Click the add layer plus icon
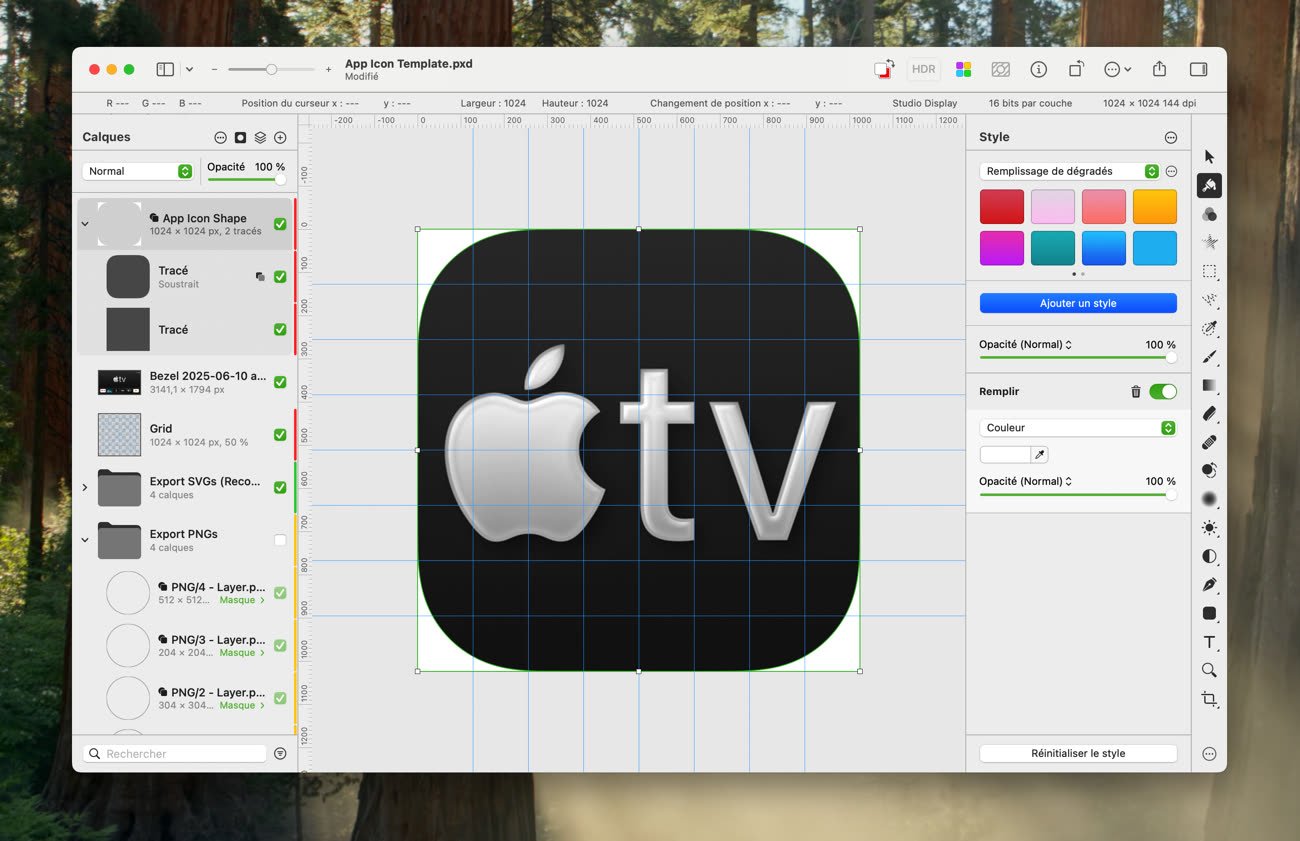This screenshot has width=1300, height=841. pos(280,137)
